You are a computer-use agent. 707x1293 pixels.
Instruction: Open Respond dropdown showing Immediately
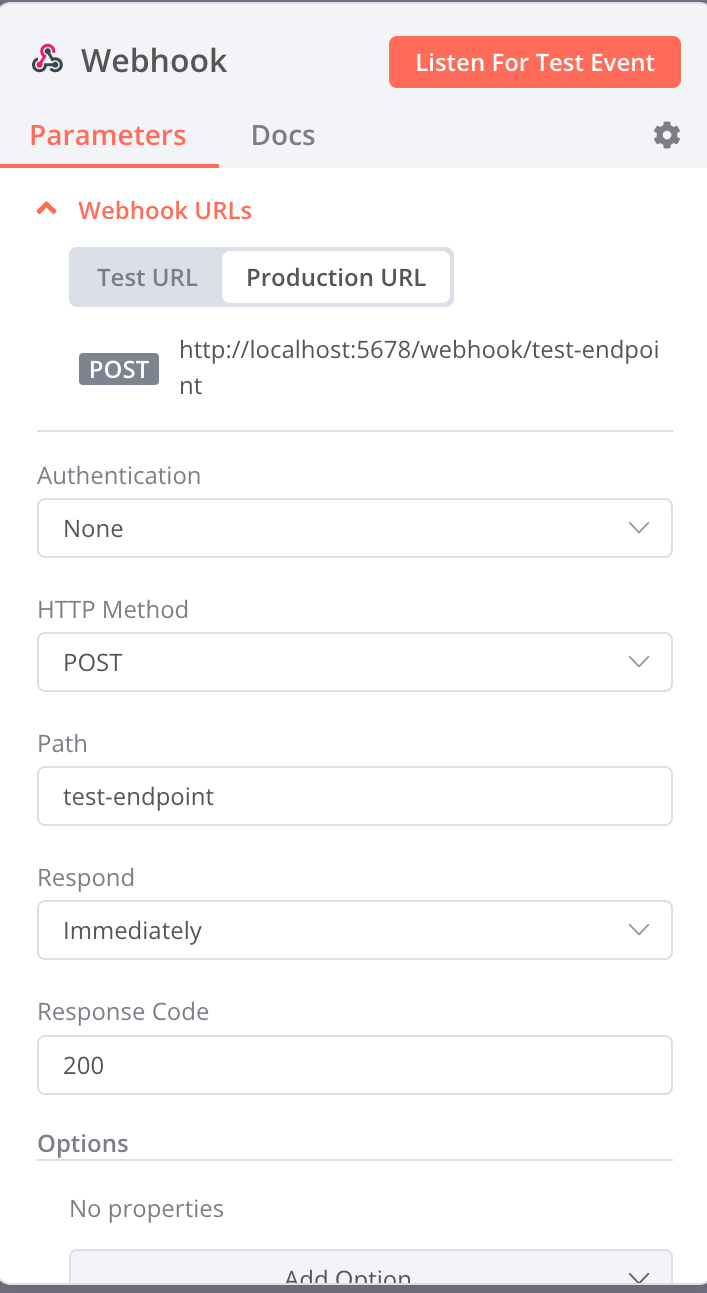point(340,930)
